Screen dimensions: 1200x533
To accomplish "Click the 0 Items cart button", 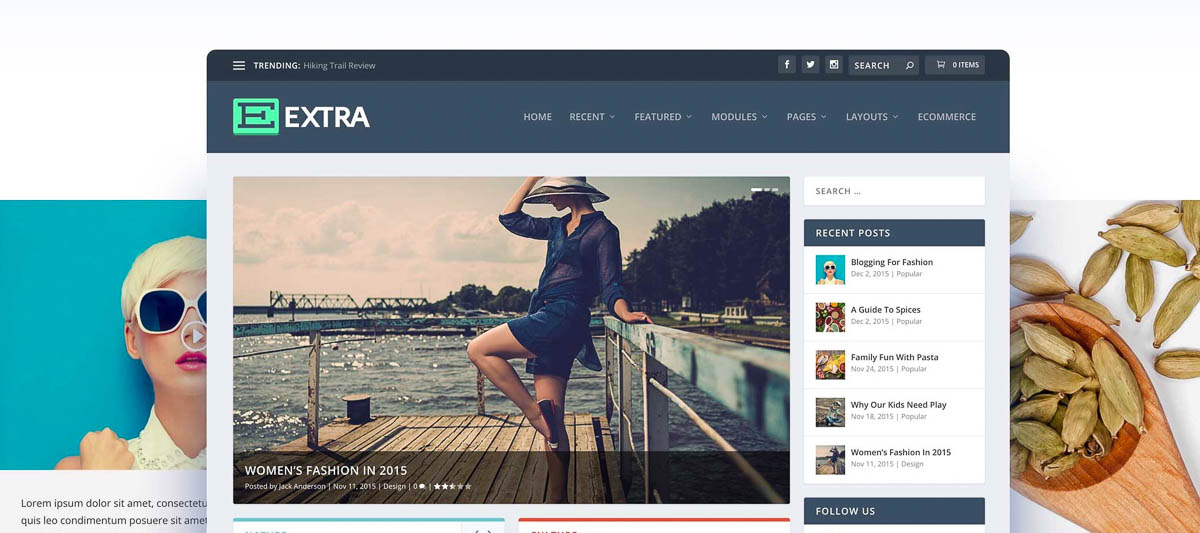I will [954, 65].
